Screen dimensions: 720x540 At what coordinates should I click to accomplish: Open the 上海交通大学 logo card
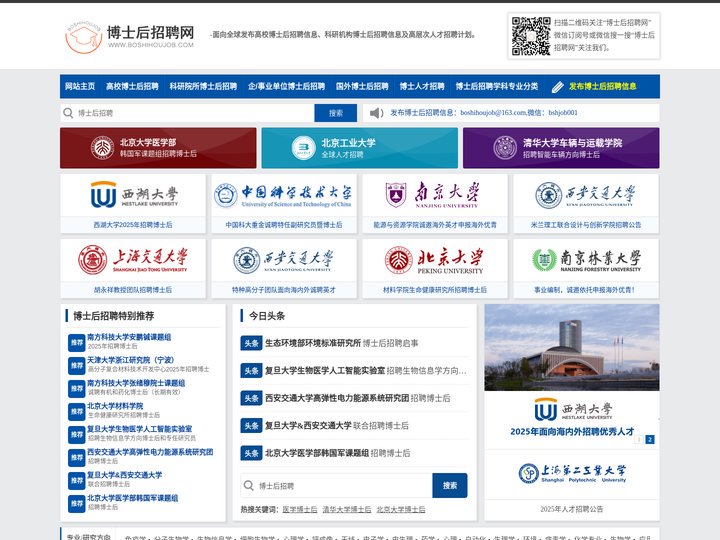click(x=133, y=260)
